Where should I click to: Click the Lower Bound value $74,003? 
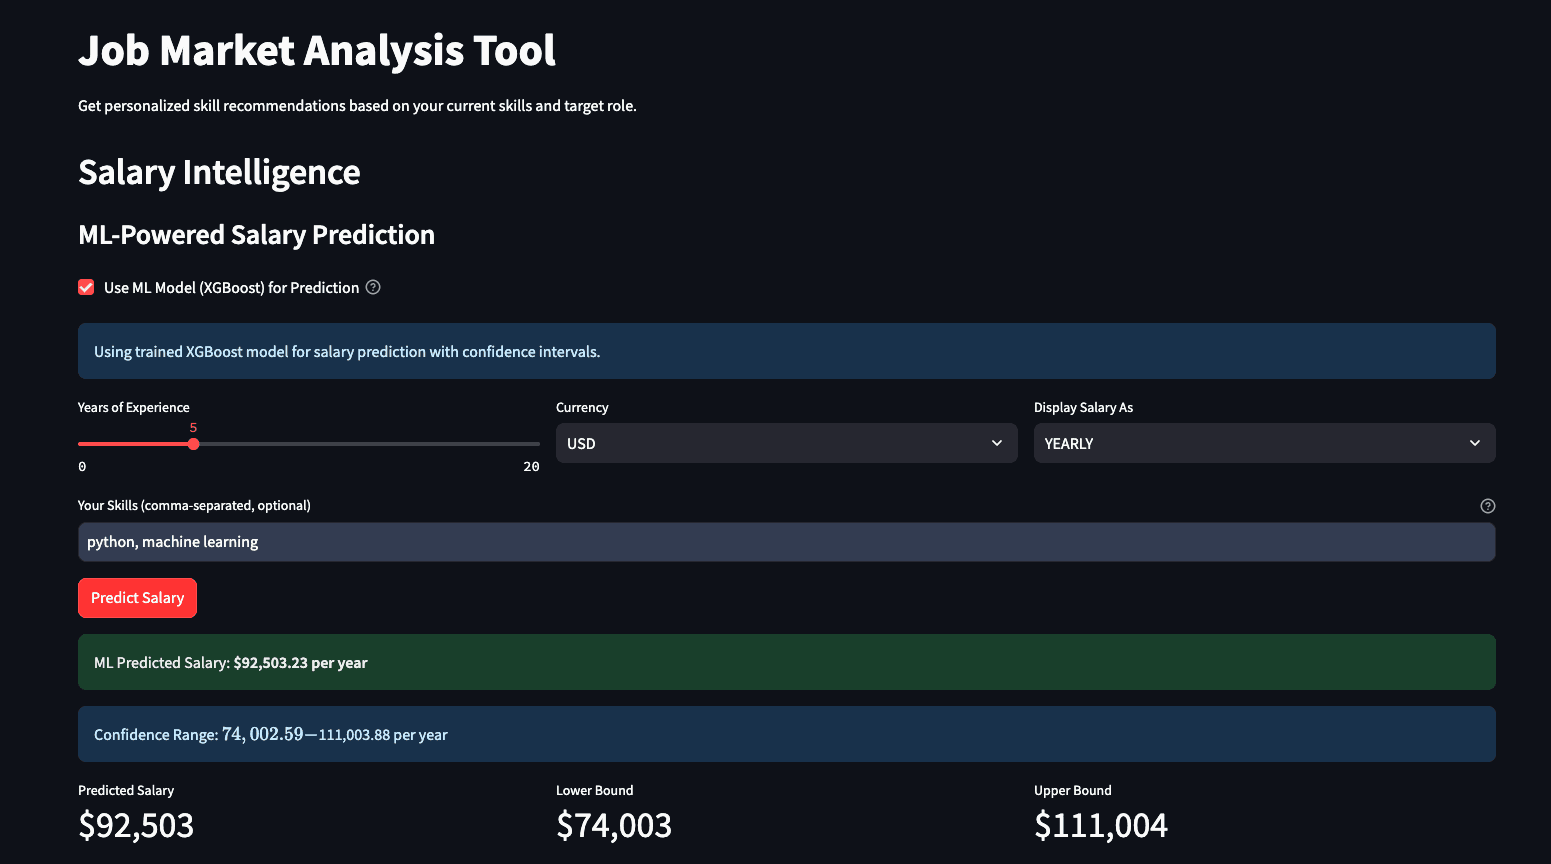pyautogui.click(x=614, y=825)
